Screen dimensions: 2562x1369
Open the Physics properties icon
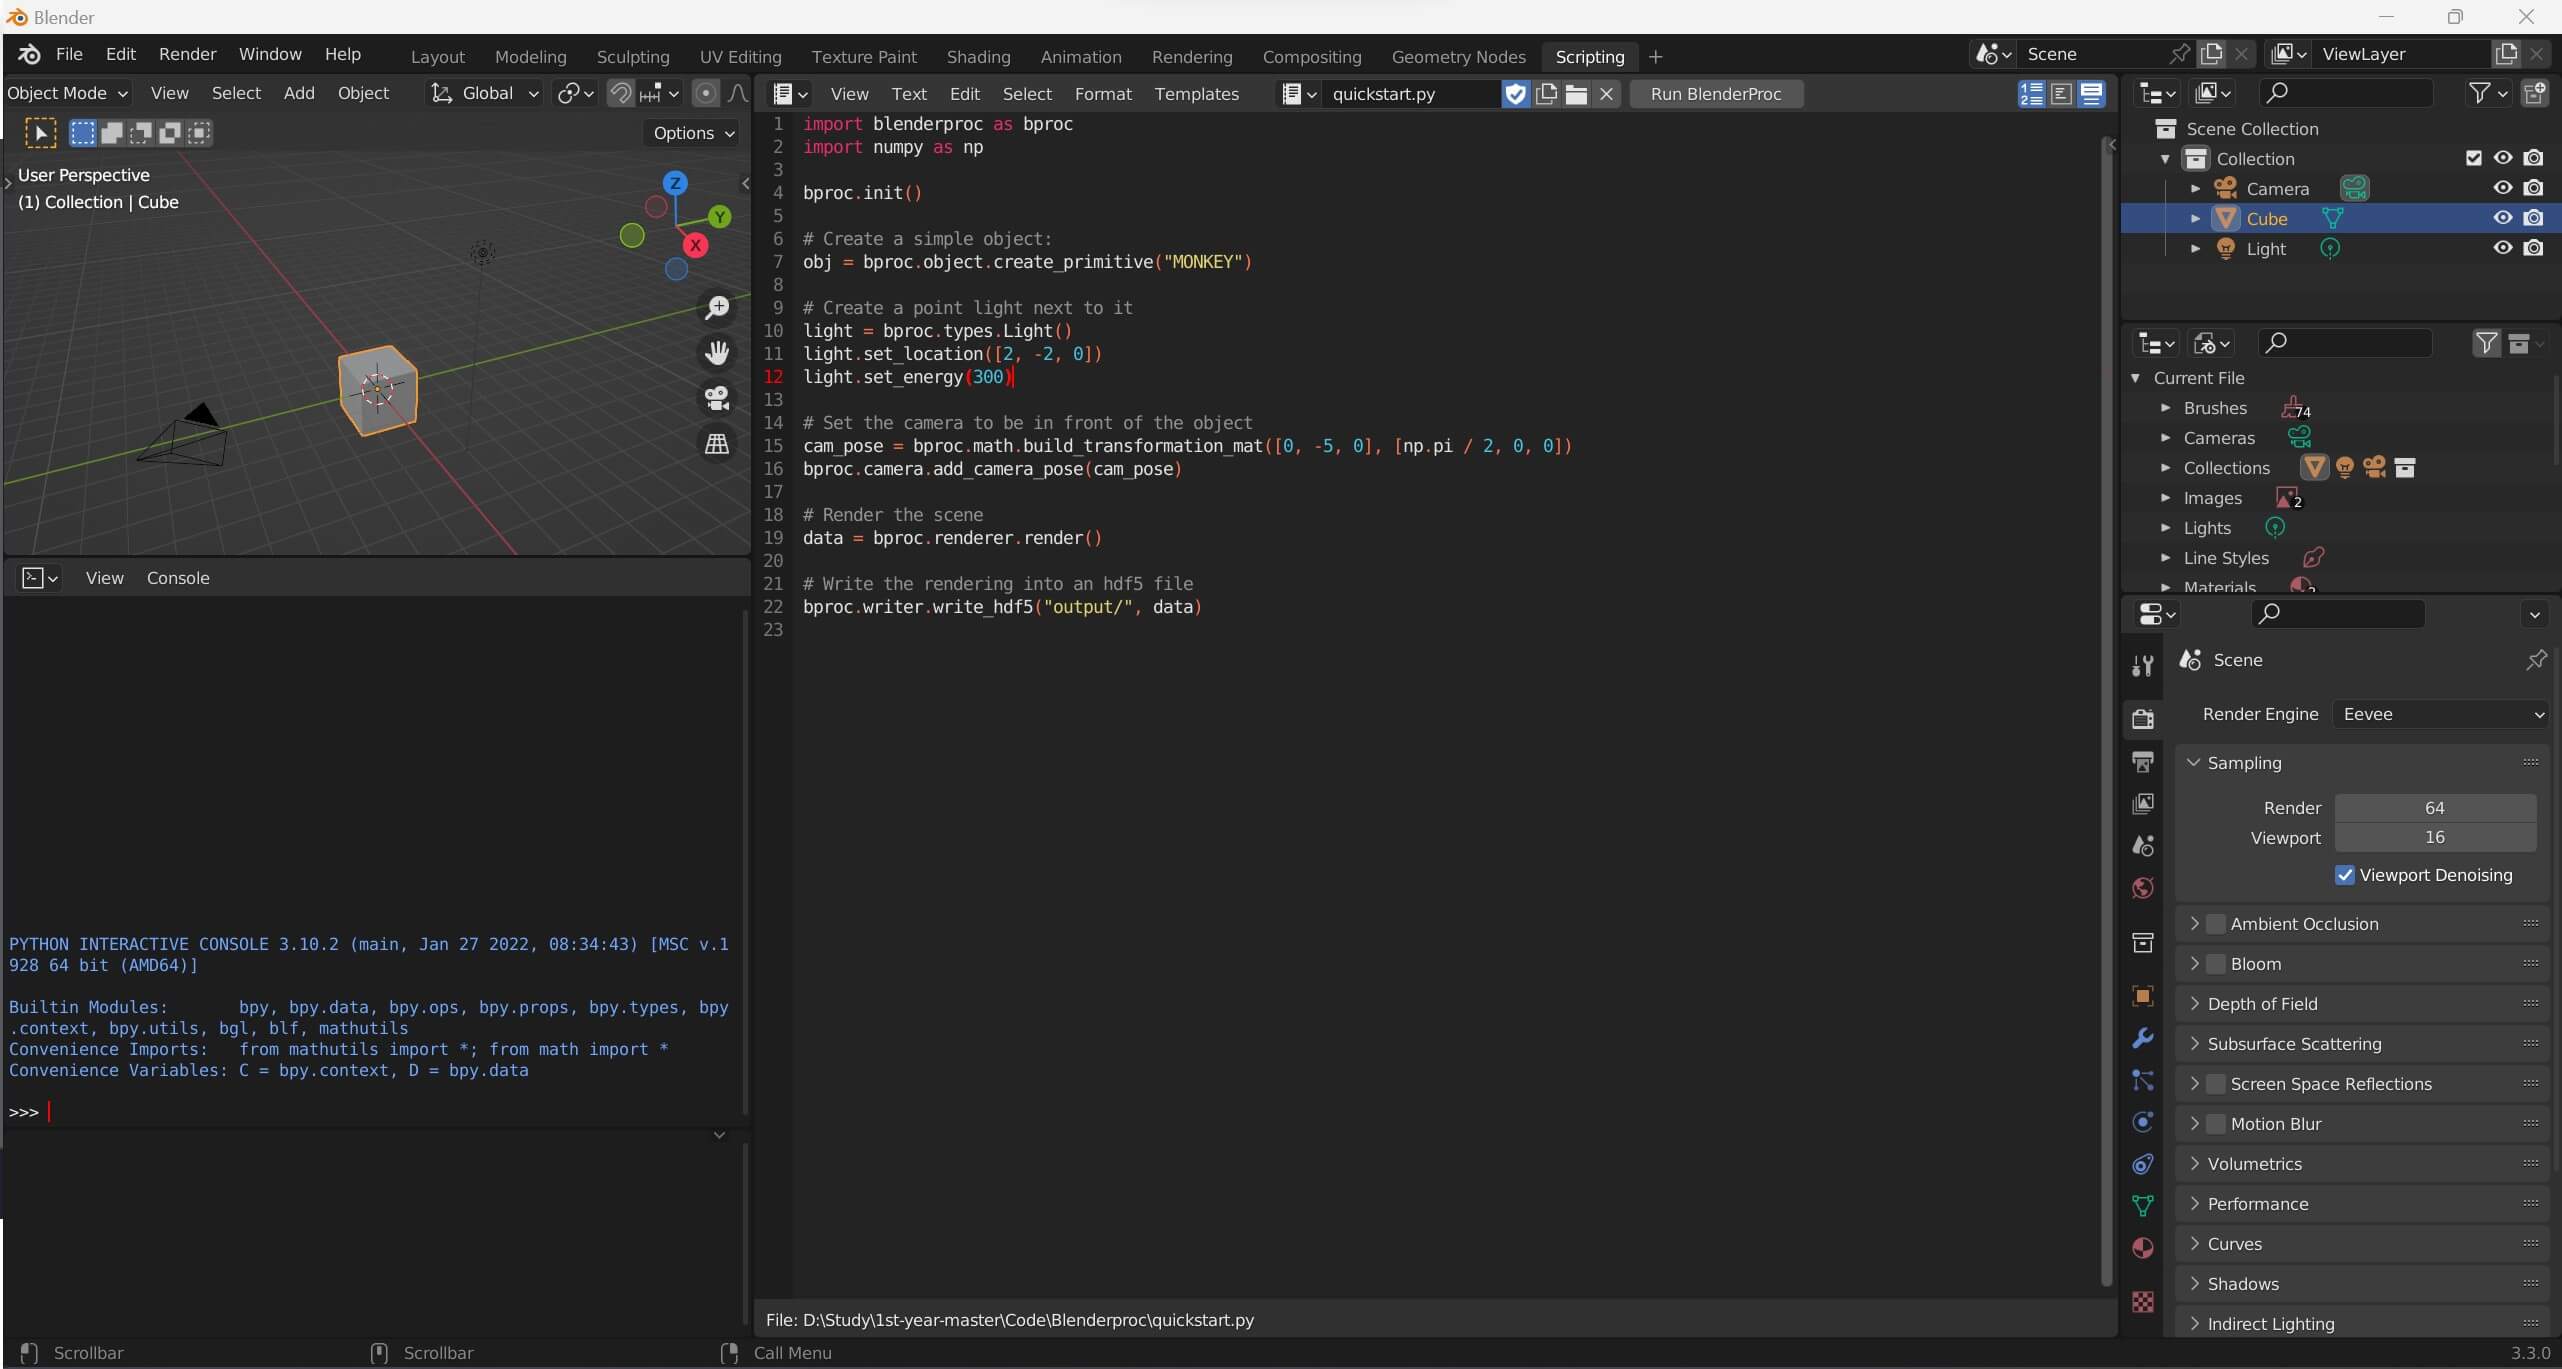2142,1122
